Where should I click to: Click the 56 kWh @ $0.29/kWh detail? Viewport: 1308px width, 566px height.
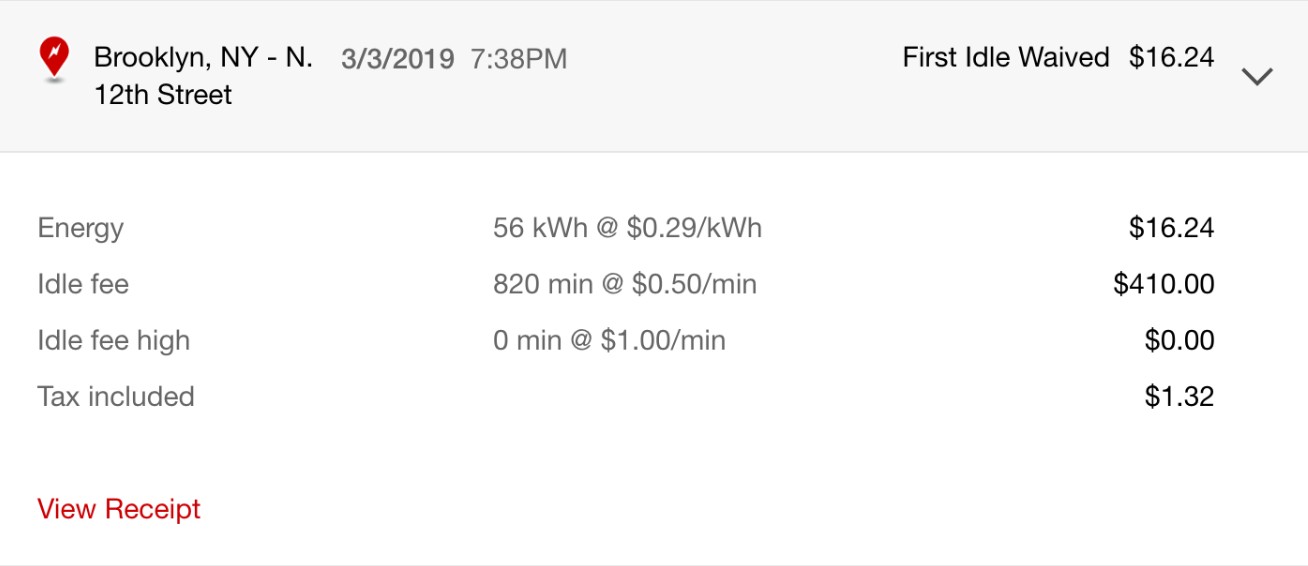pos(627,228)
